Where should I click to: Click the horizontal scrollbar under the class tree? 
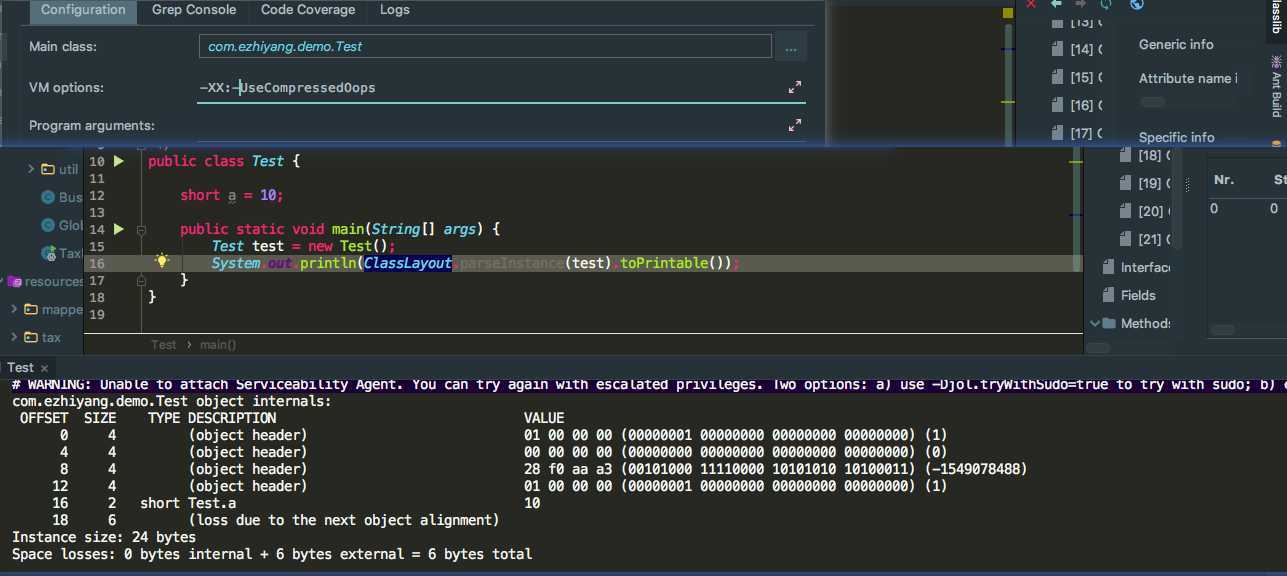click(1098, 347)
